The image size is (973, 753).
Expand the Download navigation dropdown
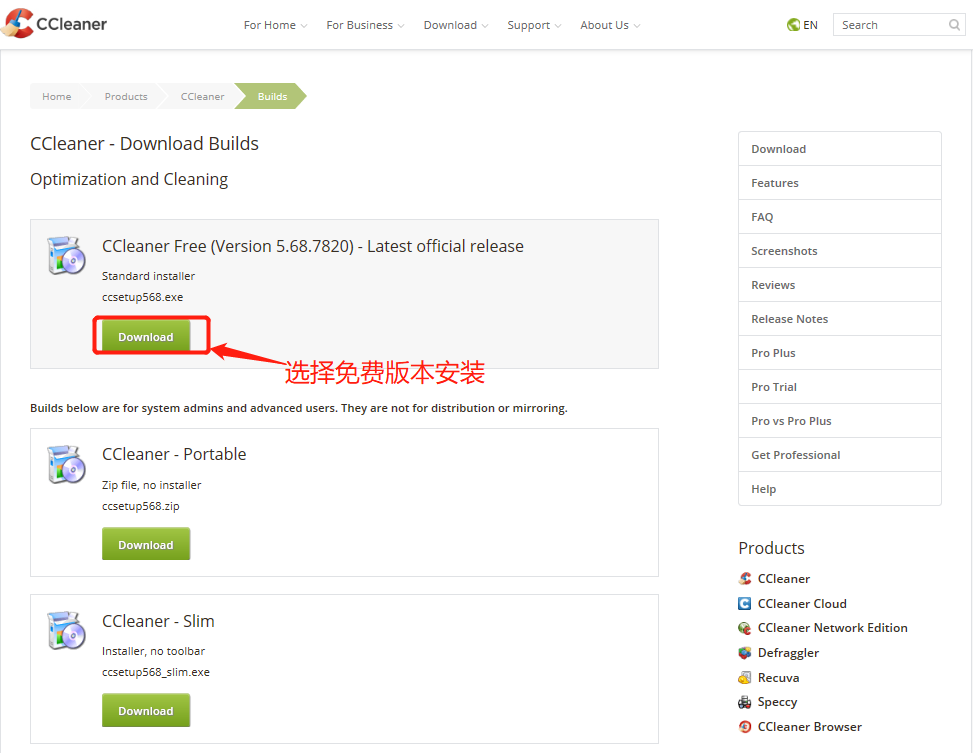coord(450,25)
